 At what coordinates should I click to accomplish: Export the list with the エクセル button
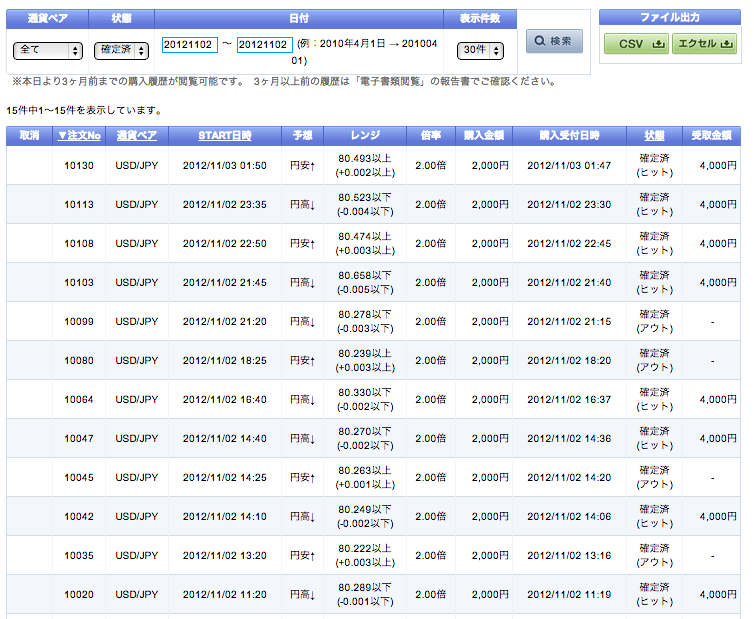(704, 44)
